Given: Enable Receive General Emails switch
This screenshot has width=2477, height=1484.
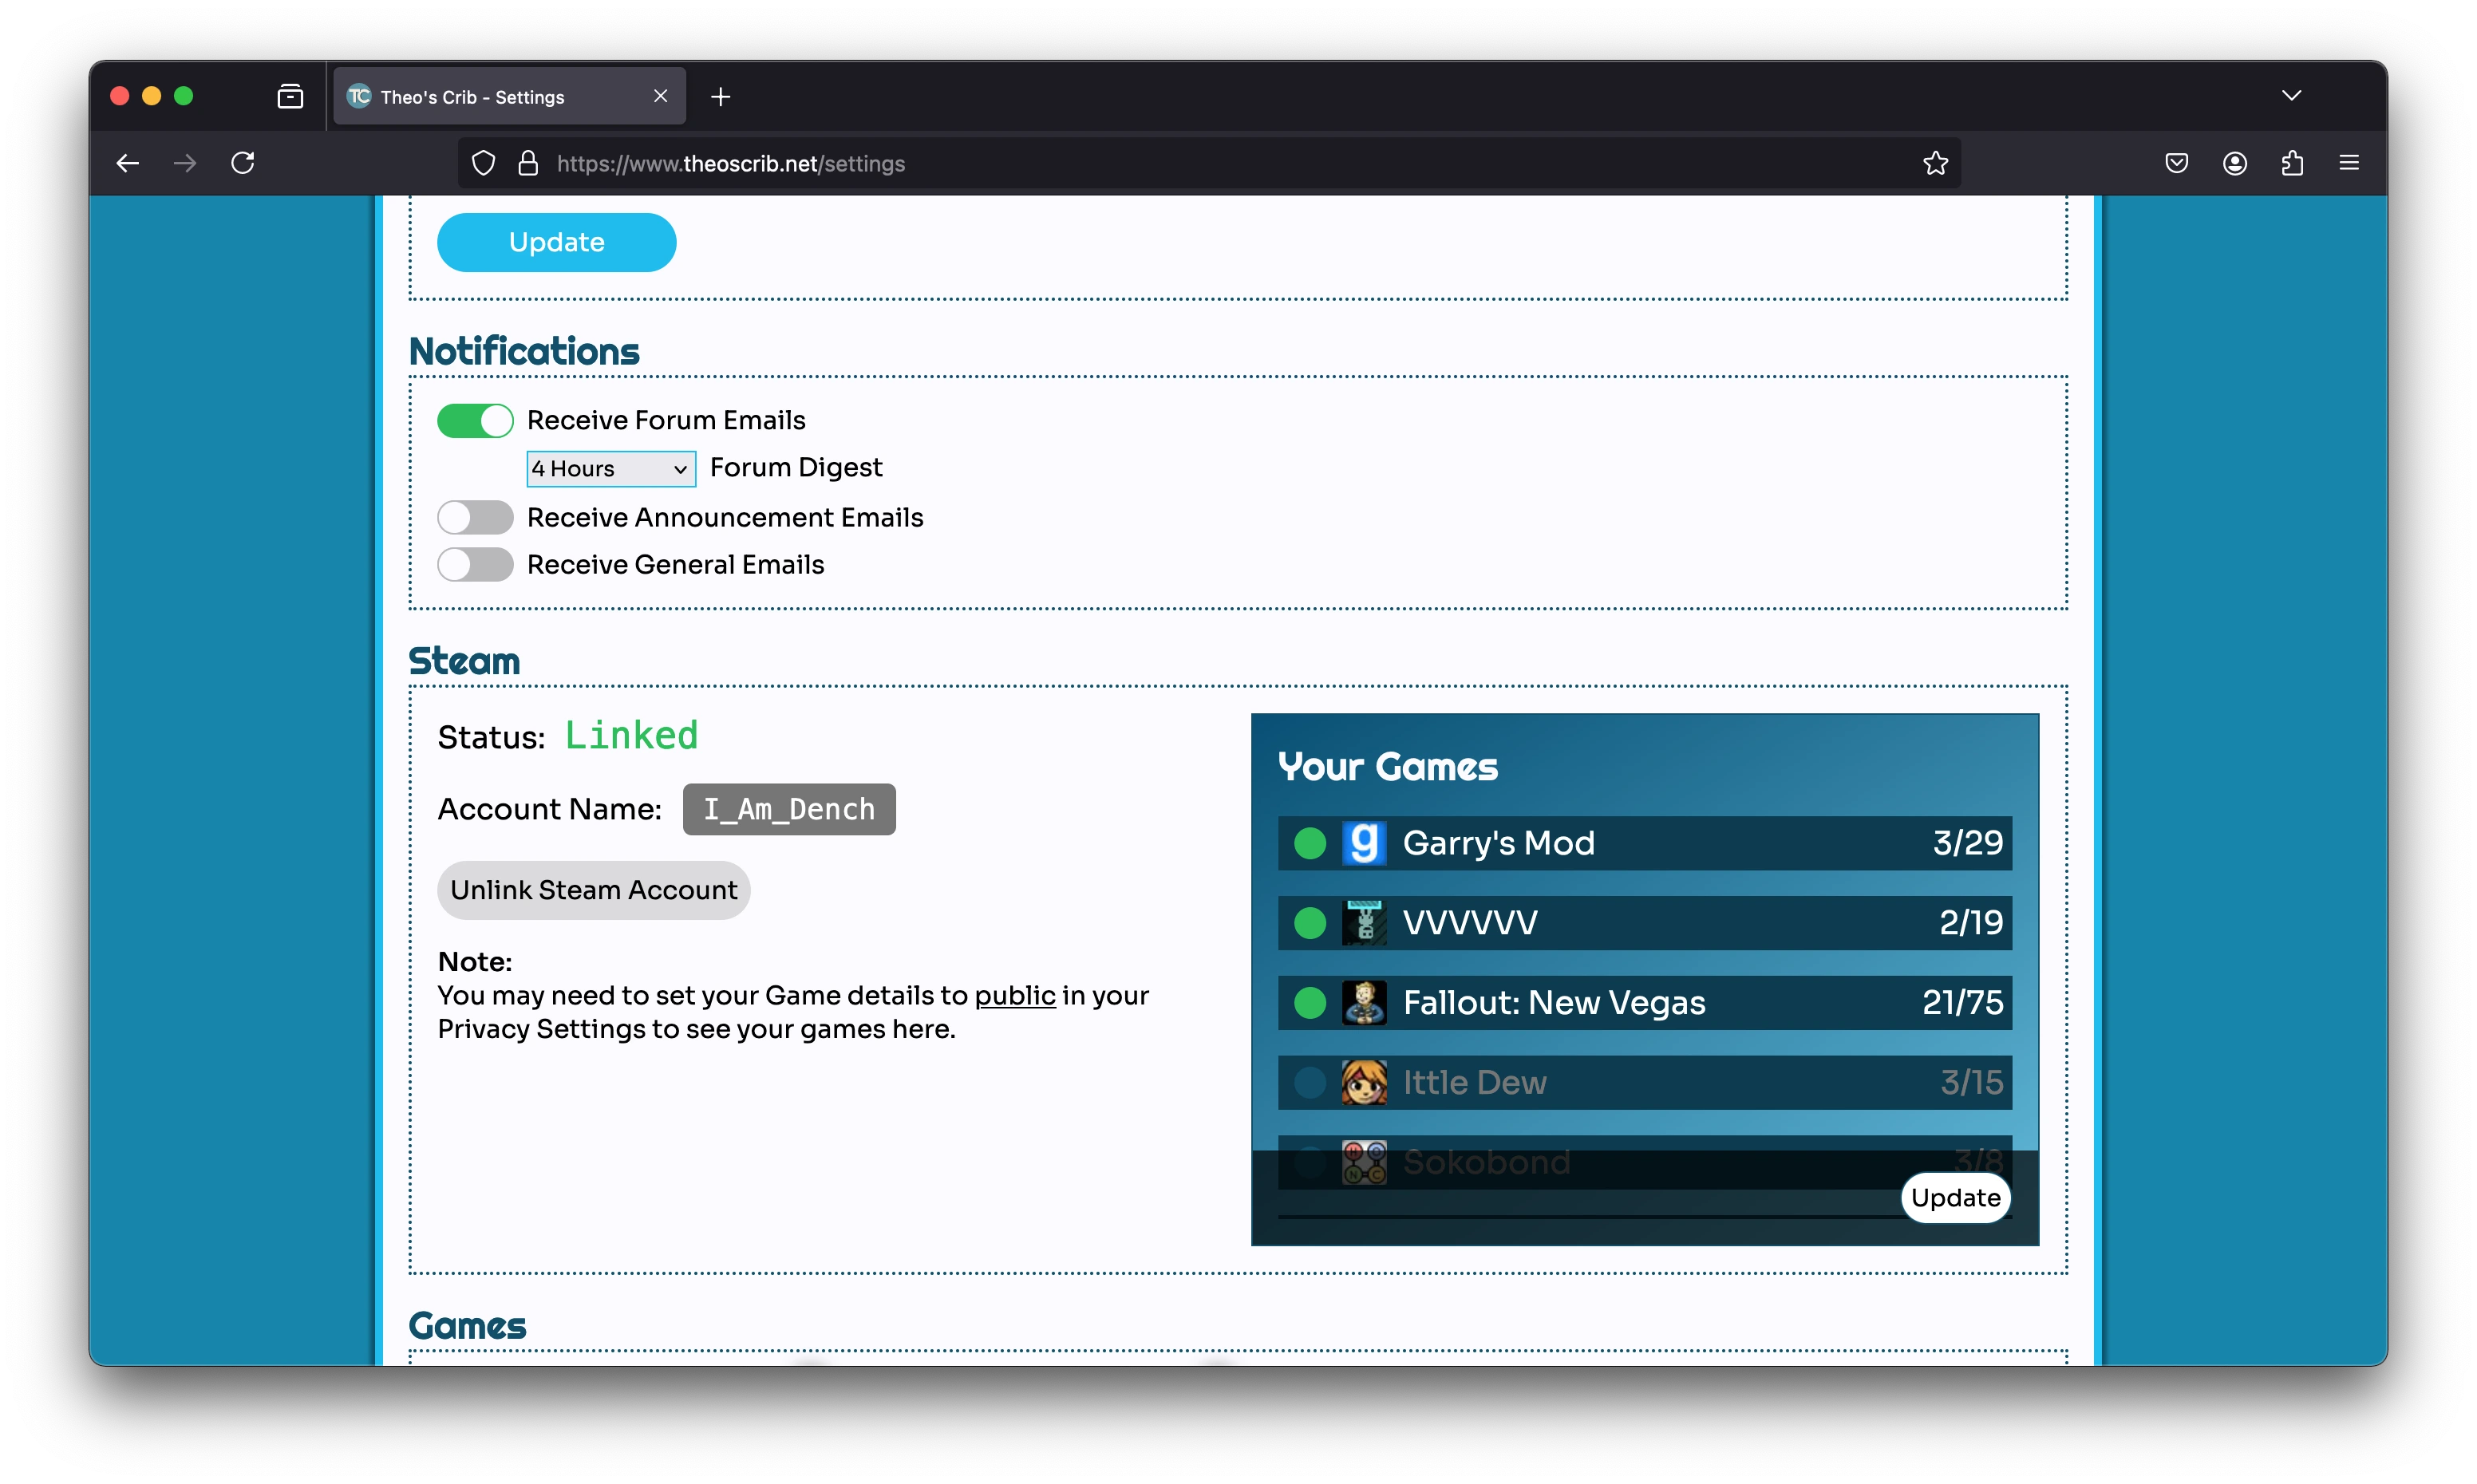Looking at the screenshot, I should click(475, 565).
